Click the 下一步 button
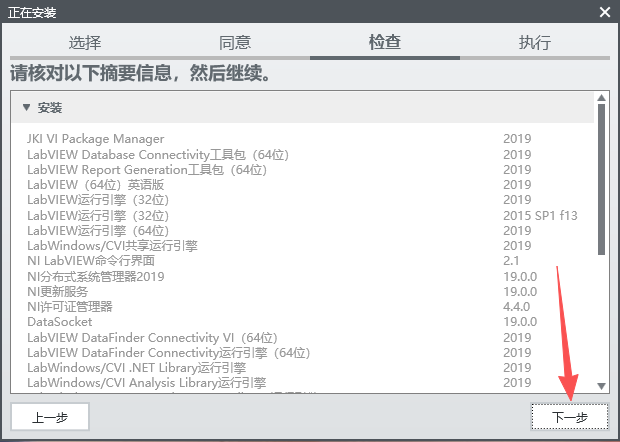The width and height of the screenshot is (620, 442). coord(570,417)
